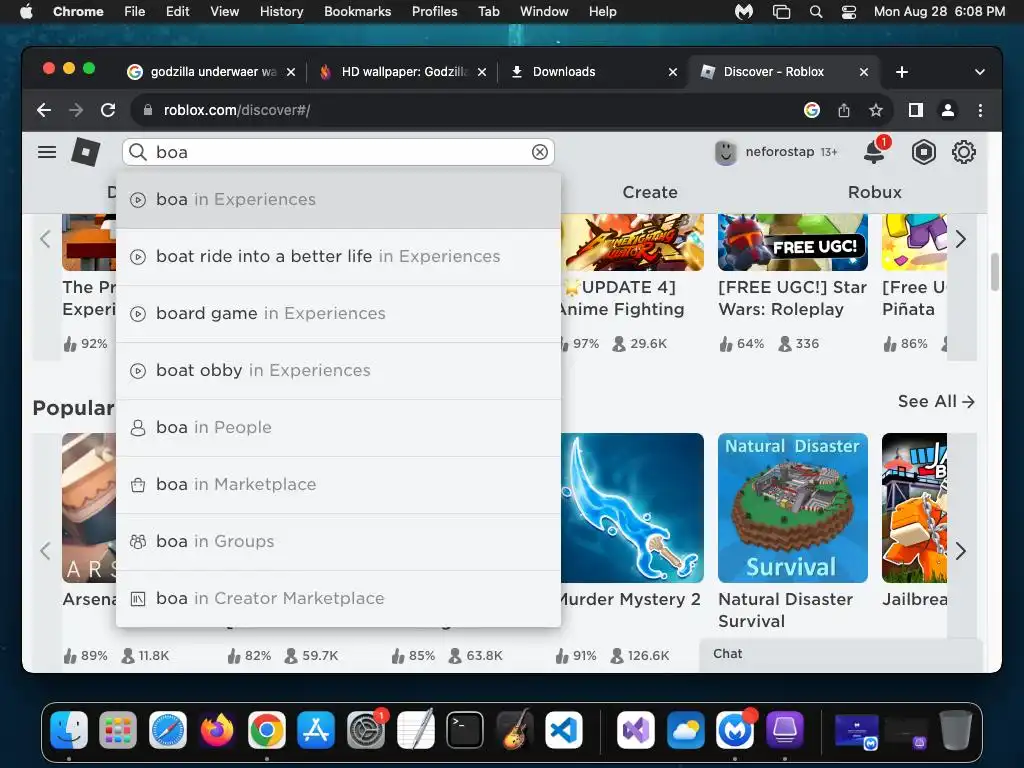Viewport: 1024px width, 768px height.
Task: Click the magnifier icon in search box
Action: tap(137, 152)
